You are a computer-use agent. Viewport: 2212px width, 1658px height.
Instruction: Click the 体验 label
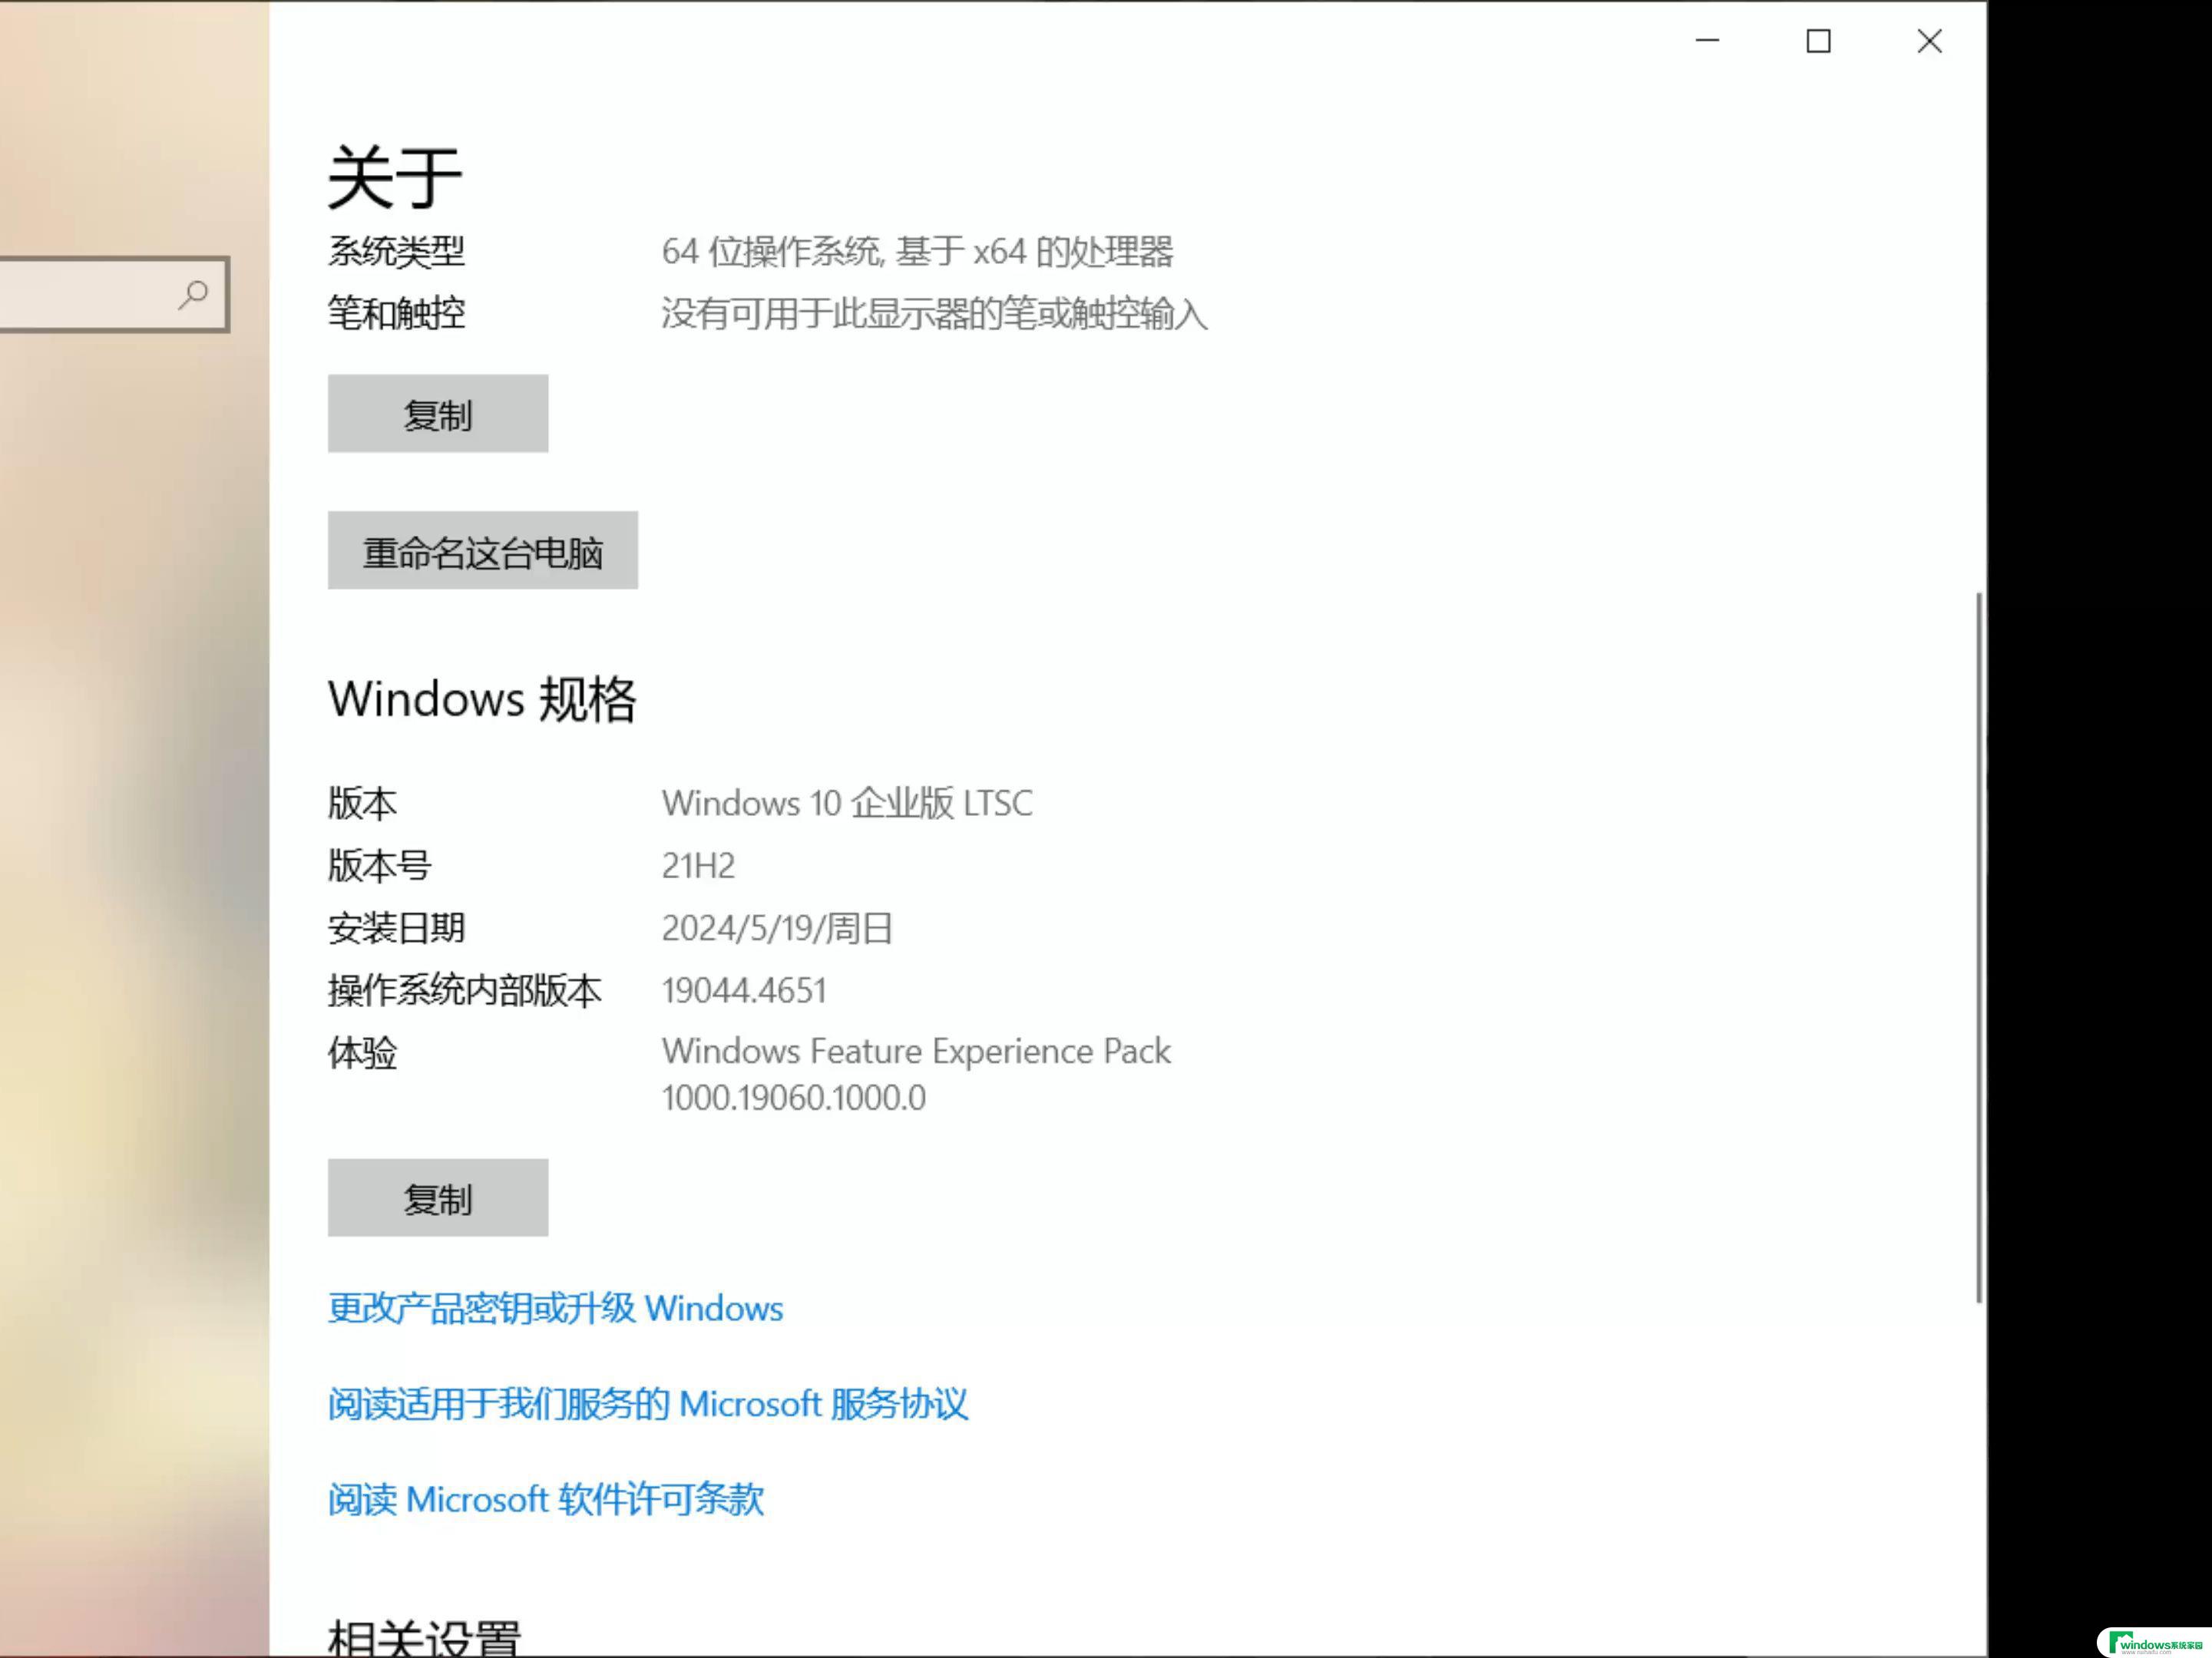point(362,1053)
